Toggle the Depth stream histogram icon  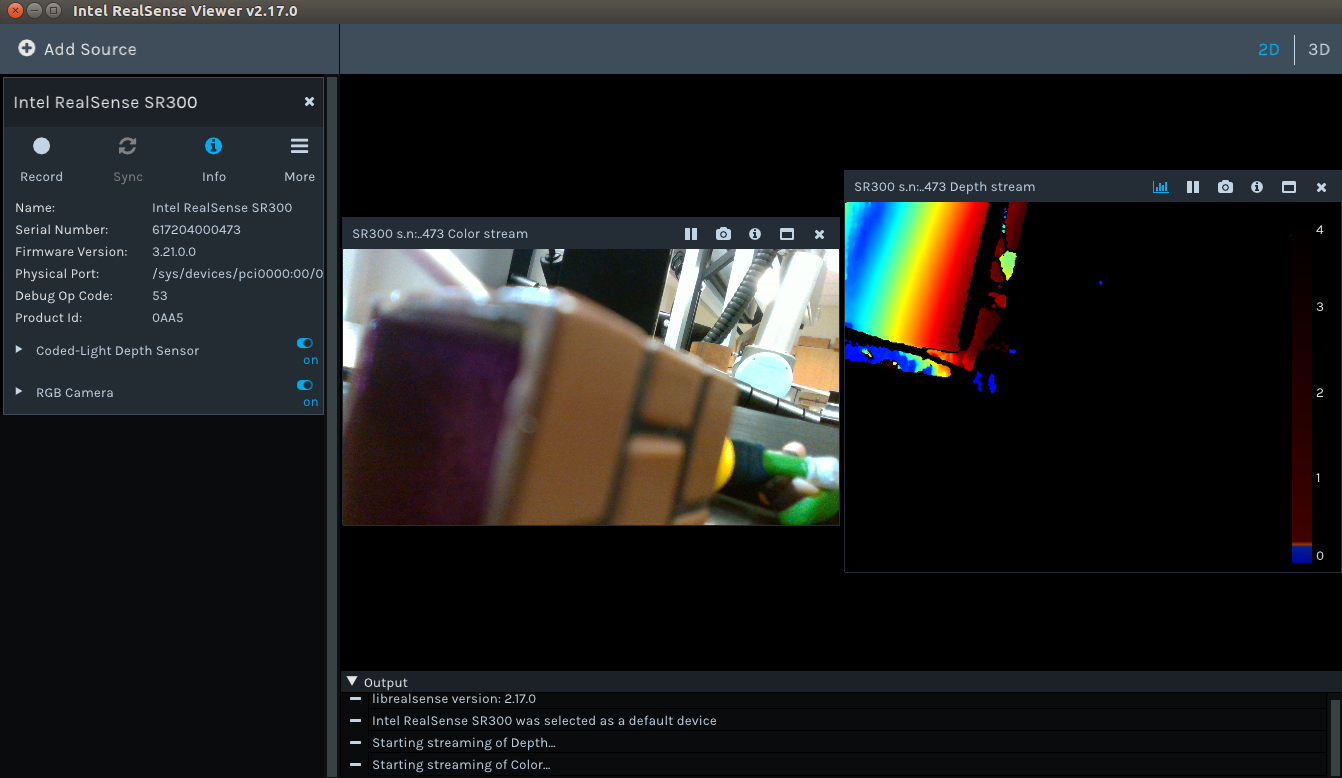click(1161, 187)
